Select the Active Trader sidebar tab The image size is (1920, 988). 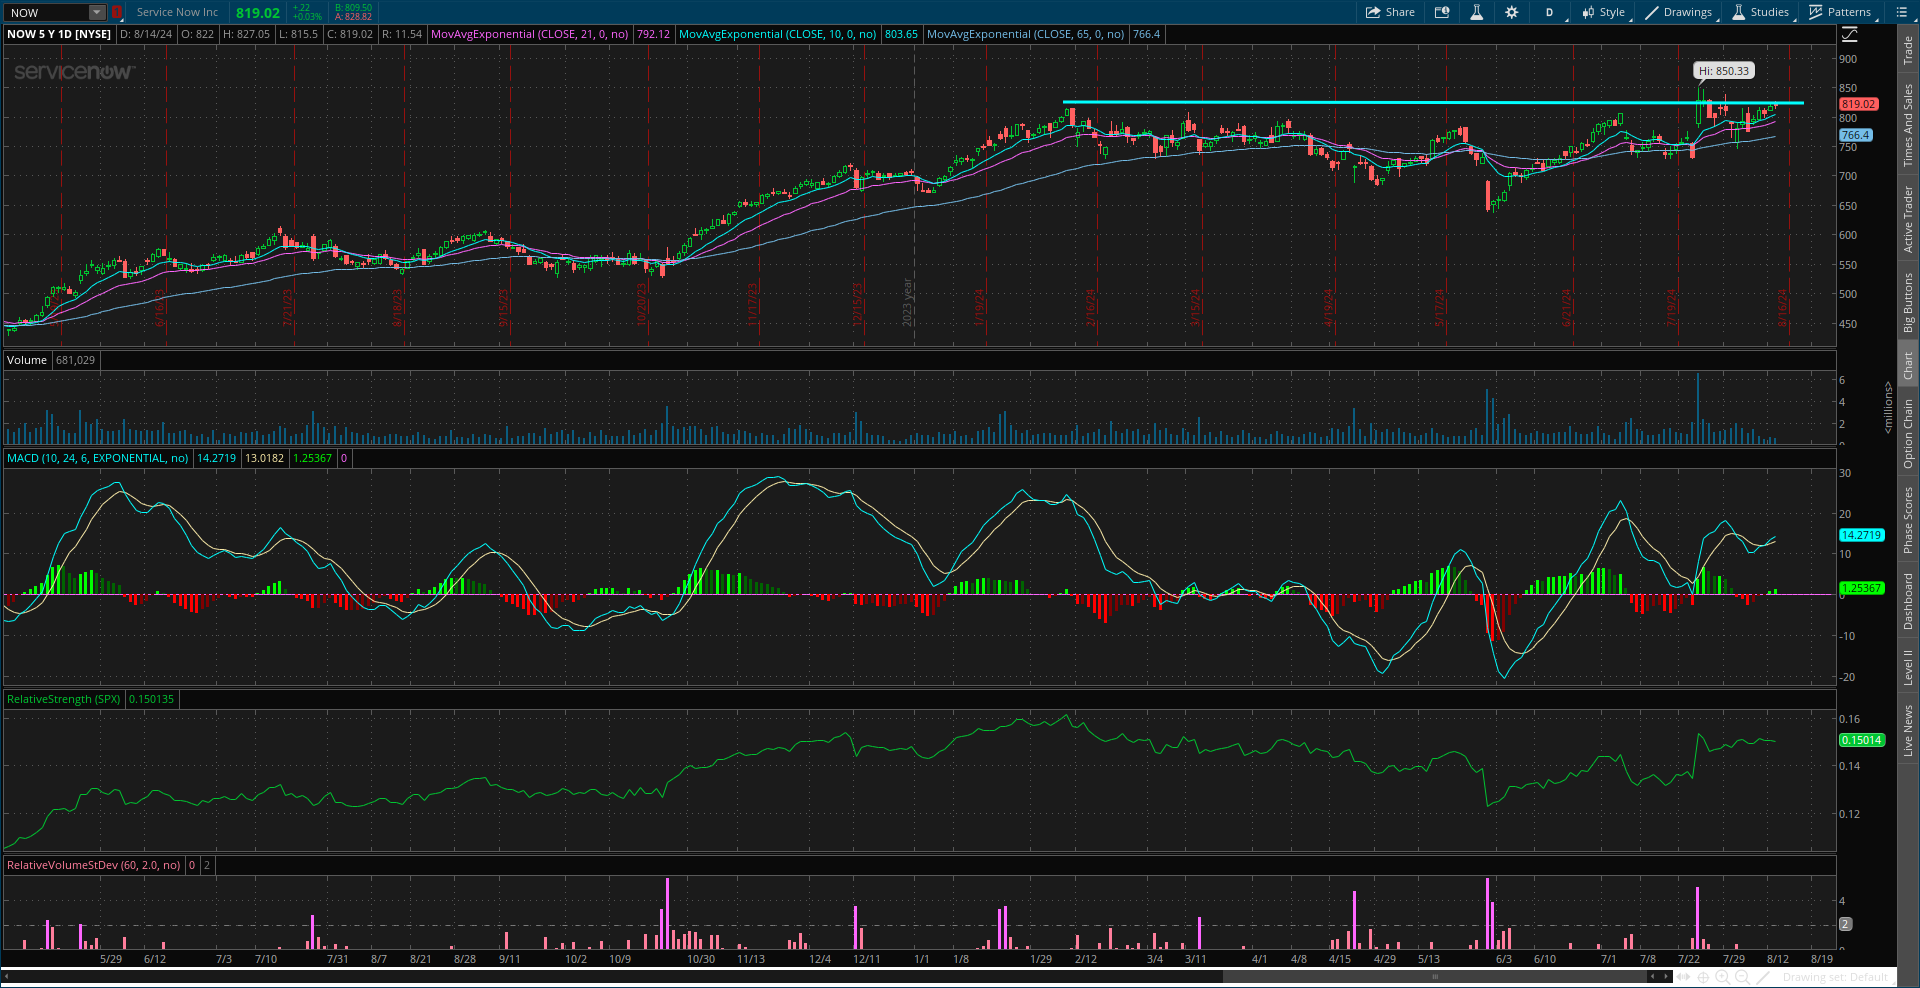(1908, 219)
